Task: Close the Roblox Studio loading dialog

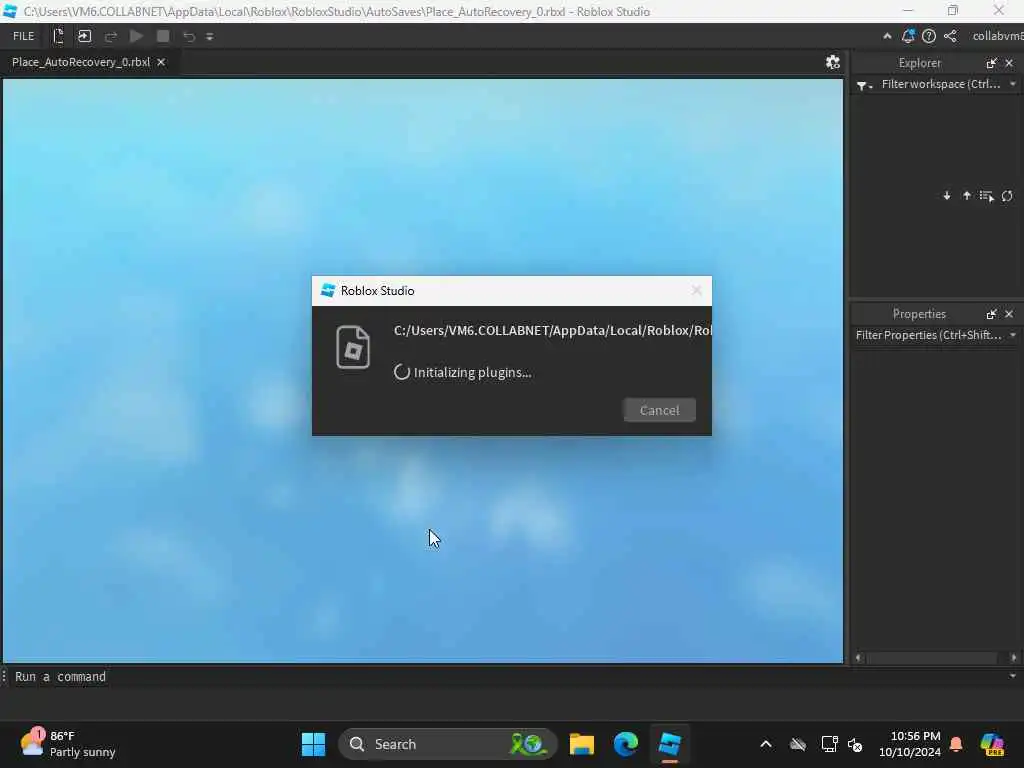Action: [x=697, y=291]
